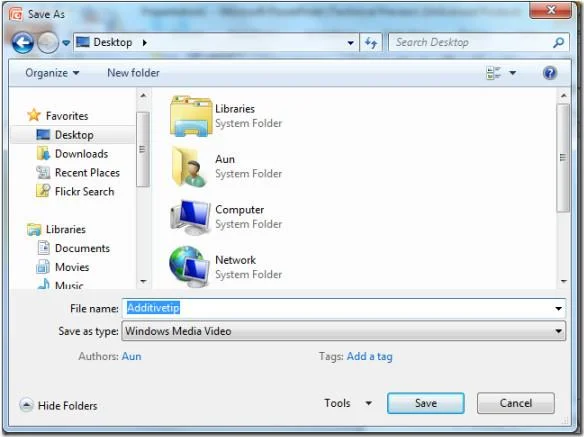This screenshot has width=584, height=437.
Task: Open the Organize menu
Action: (x=52, y=73)
